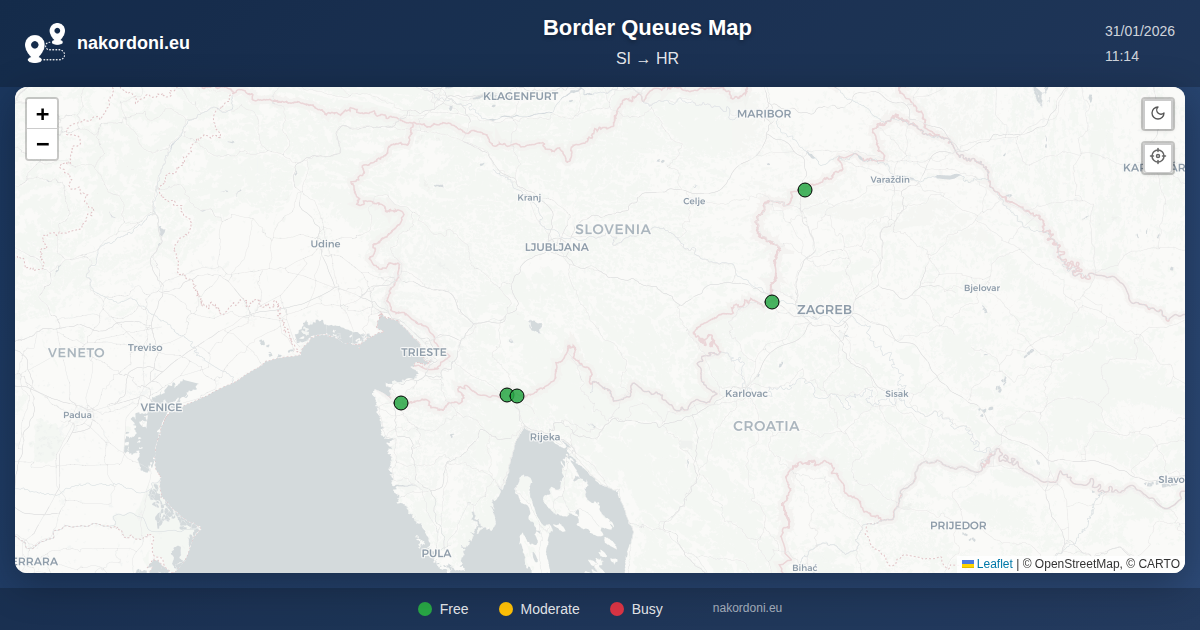This screenshot has height=630, width=1200.
Task: Click the date 31/01/2026 in header
Action: tap(1139, 31)
